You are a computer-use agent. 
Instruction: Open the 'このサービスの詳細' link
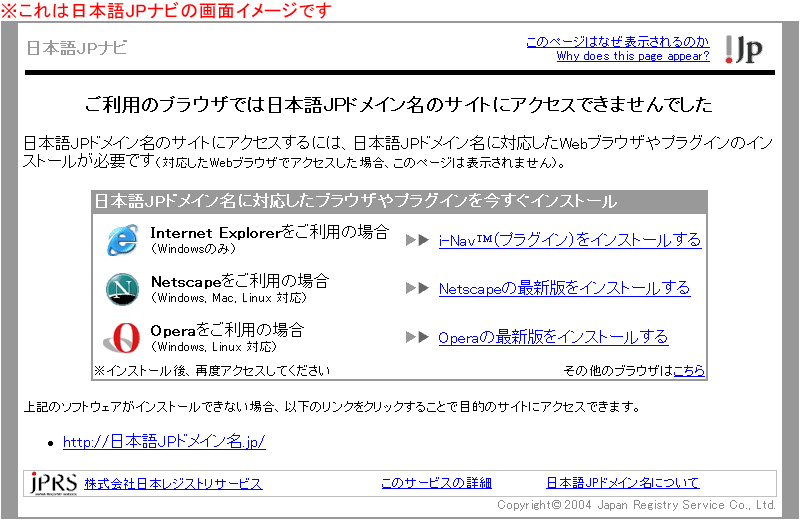pyautogui.click(x=437, y=483)
